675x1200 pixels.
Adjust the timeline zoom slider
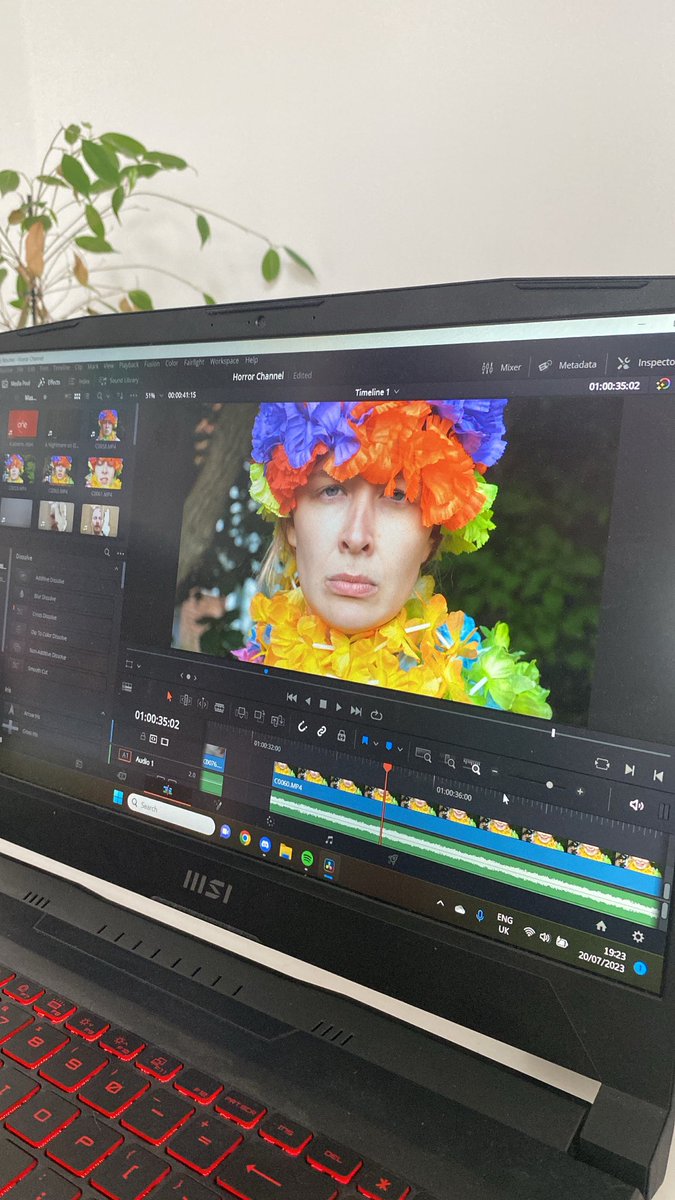click(548, 785)
